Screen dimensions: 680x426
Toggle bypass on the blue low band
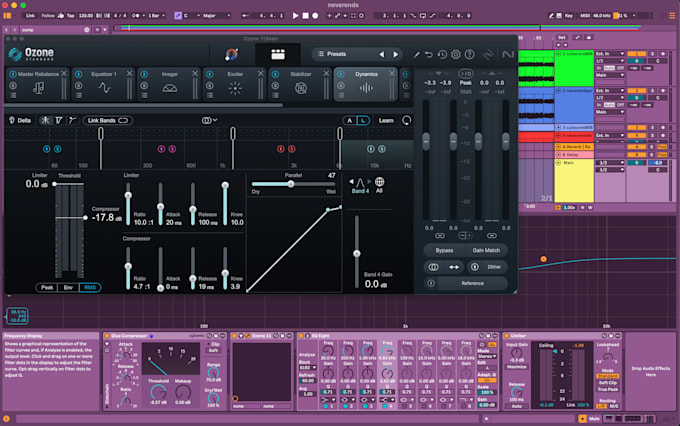pos(46,149)
